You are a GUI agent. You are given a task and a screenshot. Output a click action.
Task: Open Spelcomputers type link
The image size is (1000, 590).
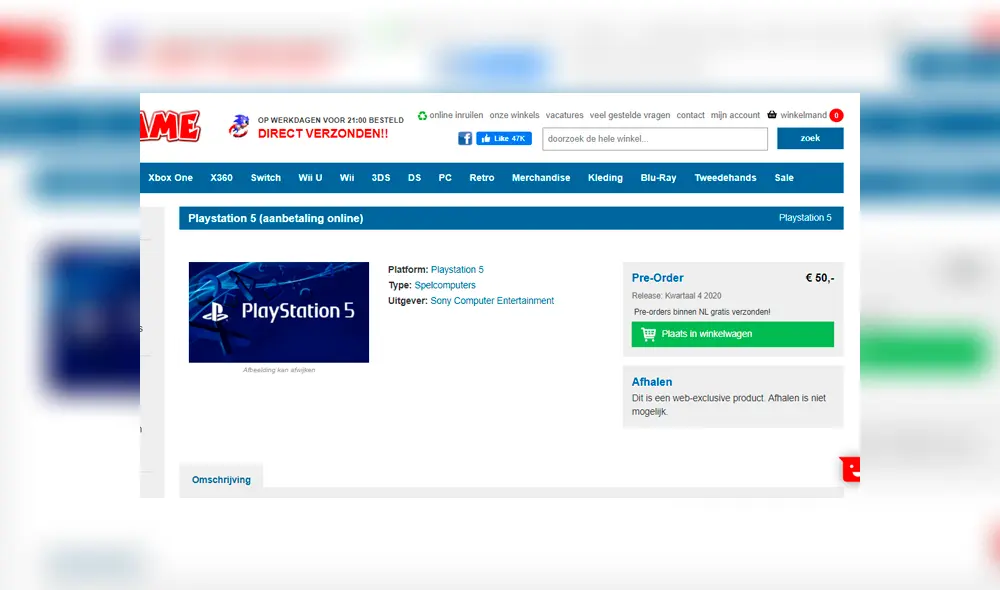coord(445,284)
